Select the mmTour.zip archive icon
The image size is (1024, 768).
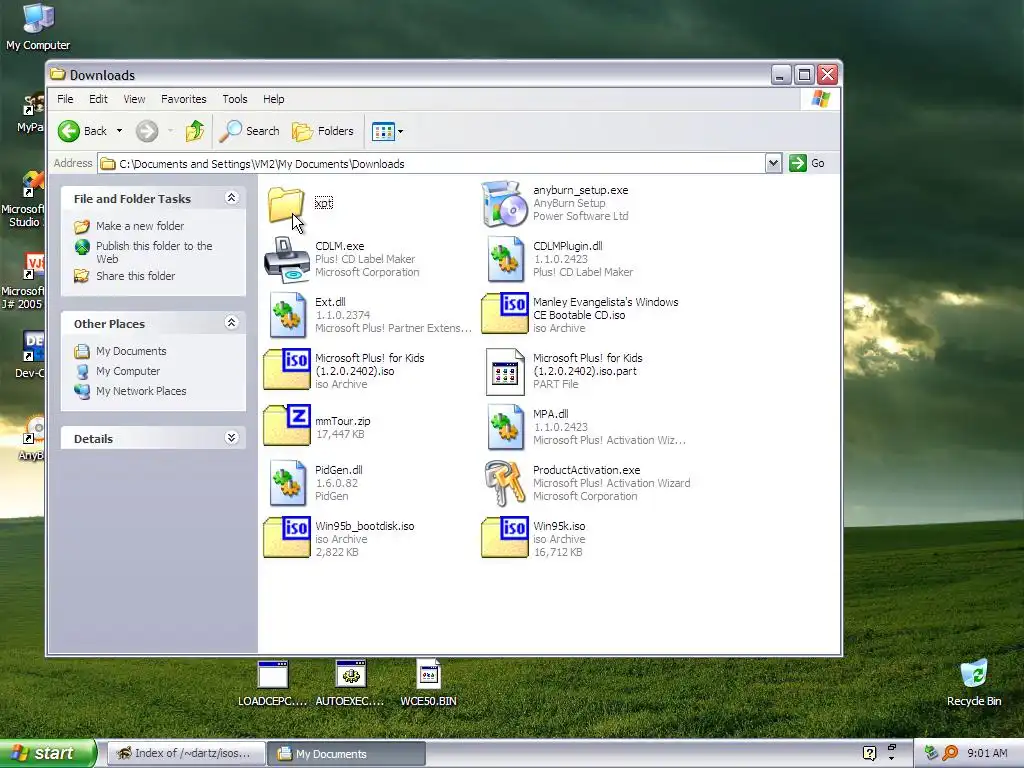pyautogui.click(x=286, y=425)
